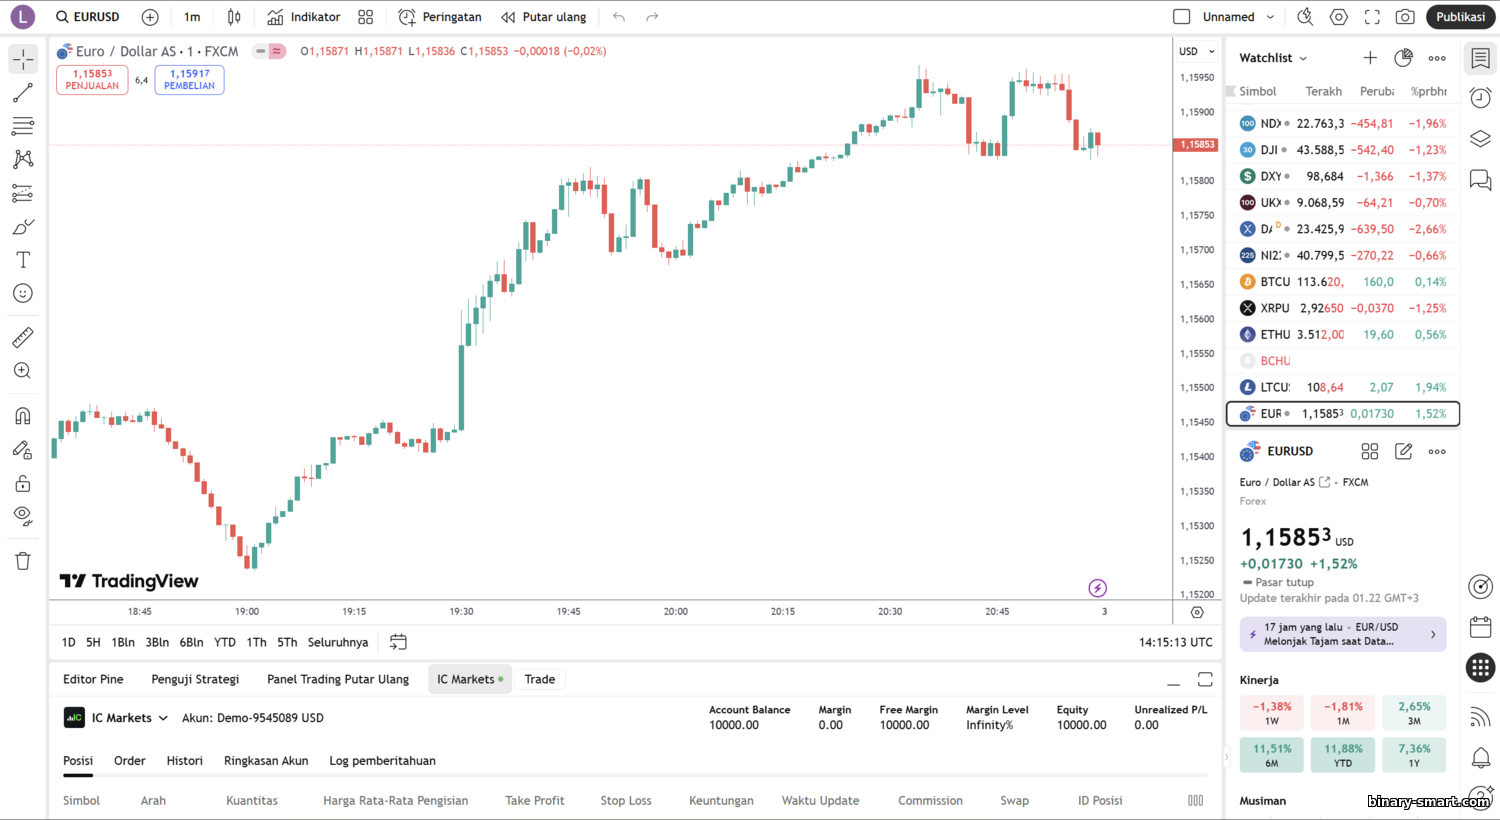This screenshot has width=1500, height=820.
Task: Open the Editor Pine tab
Action: click(x=93, y=679)
